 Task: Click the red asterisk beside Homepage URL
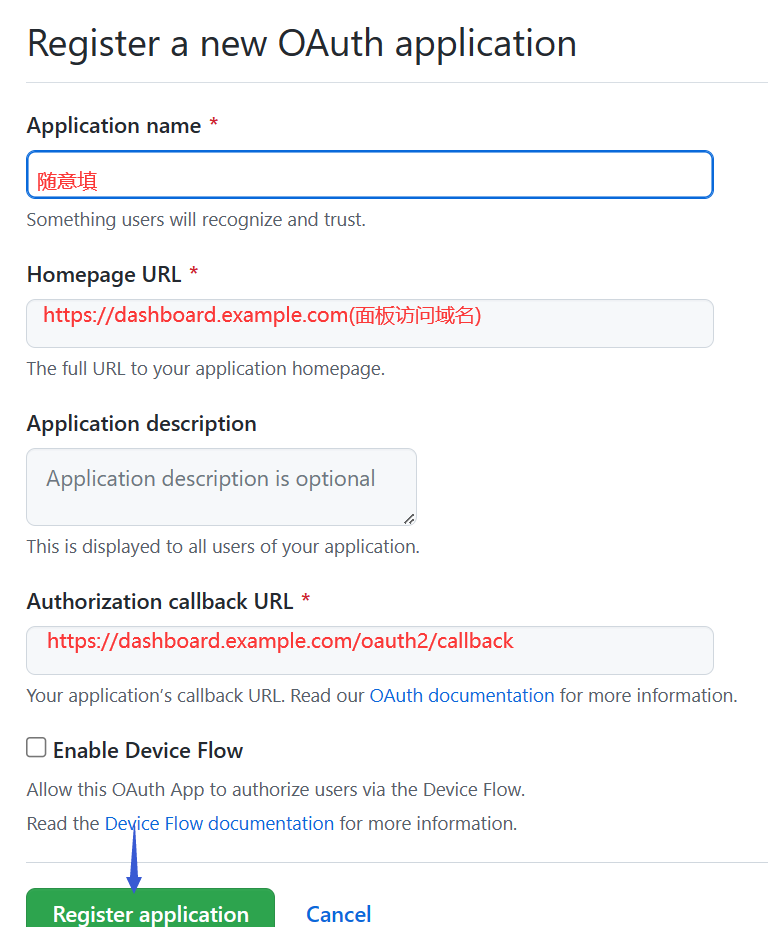coord(194,274)
